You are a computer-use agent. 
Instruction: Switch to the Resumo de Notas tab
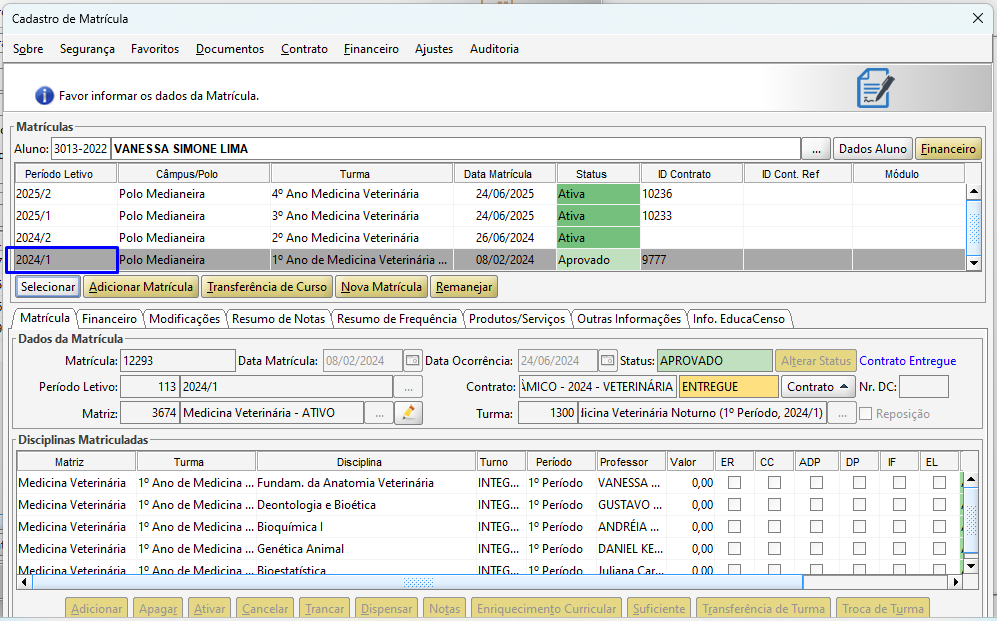278,319
